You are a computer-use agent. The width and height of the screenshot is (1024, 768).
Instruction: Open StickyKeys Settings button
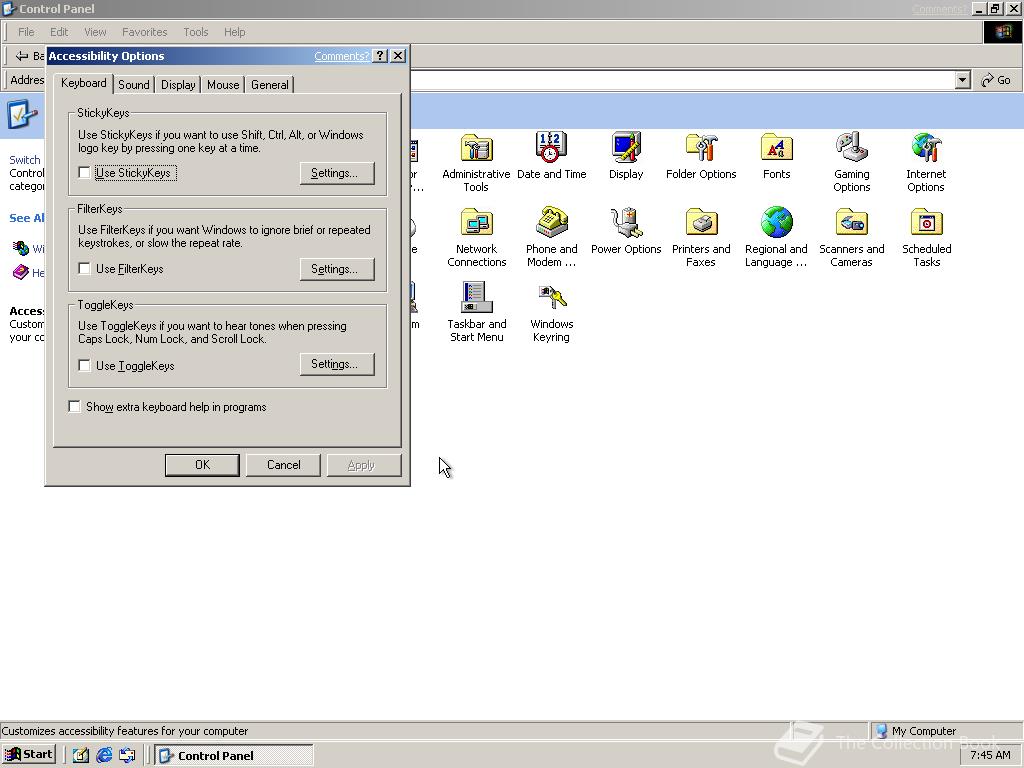(x=337, y=173)
